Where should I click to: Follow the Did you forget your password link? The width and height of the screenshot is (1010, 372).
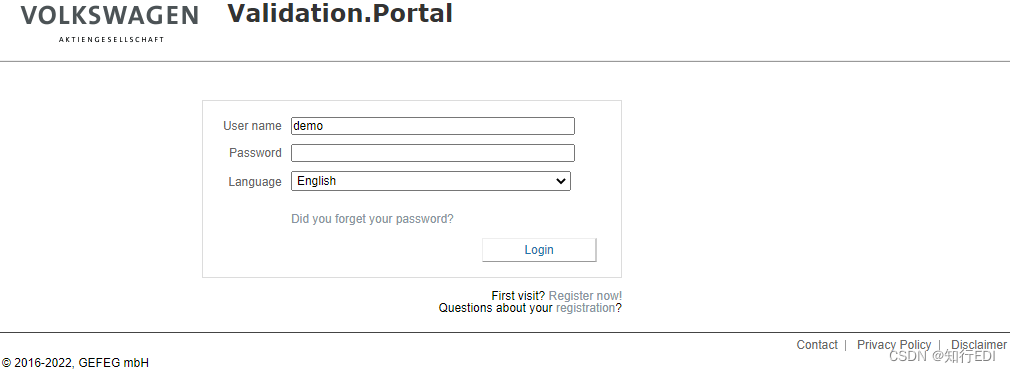(372, 219)
